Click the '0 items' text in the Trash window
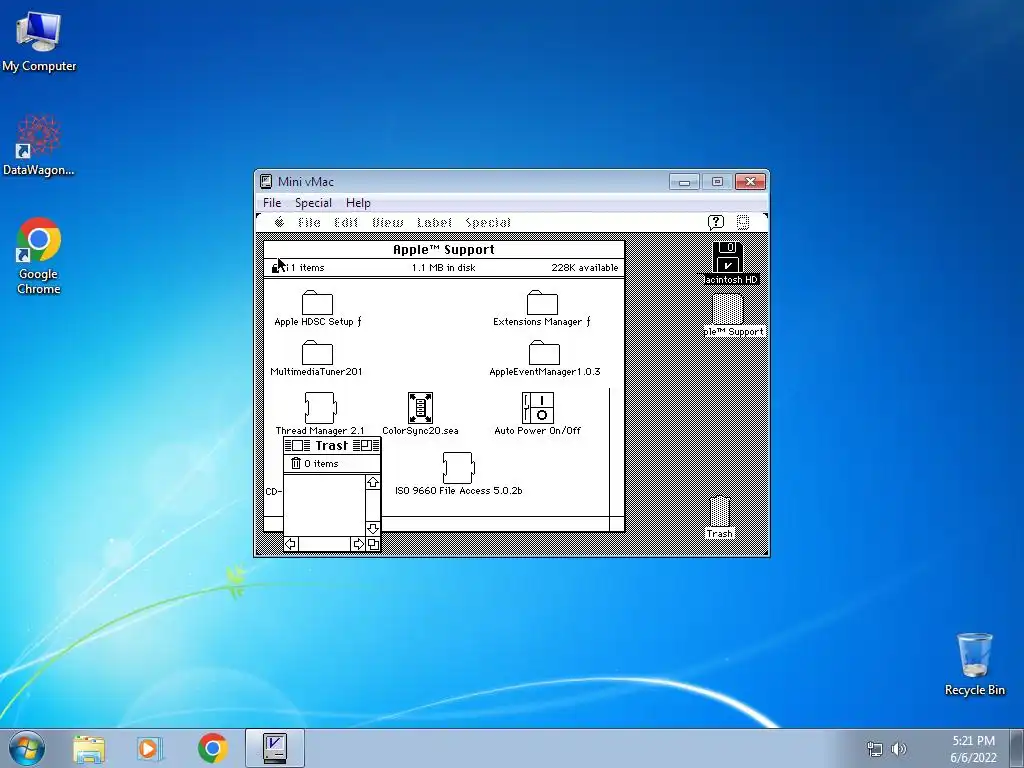1024x768 pixels. 321,464
